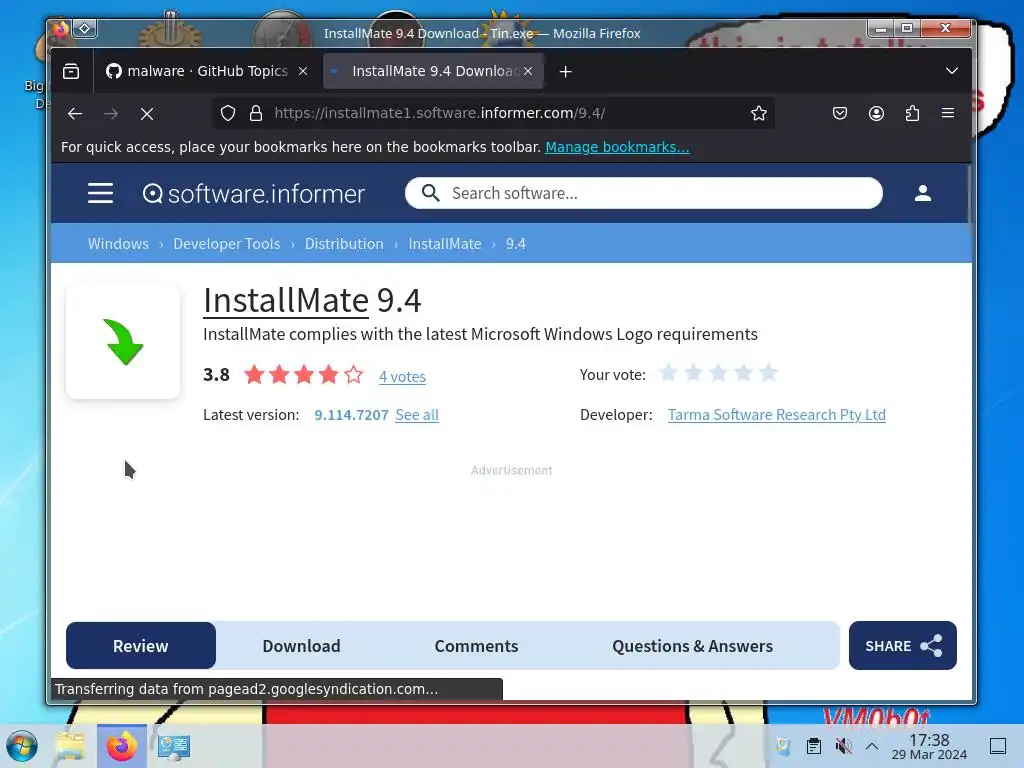Open Firefox account menu
Screen dimensions: 1024x768
coord(876,113)
